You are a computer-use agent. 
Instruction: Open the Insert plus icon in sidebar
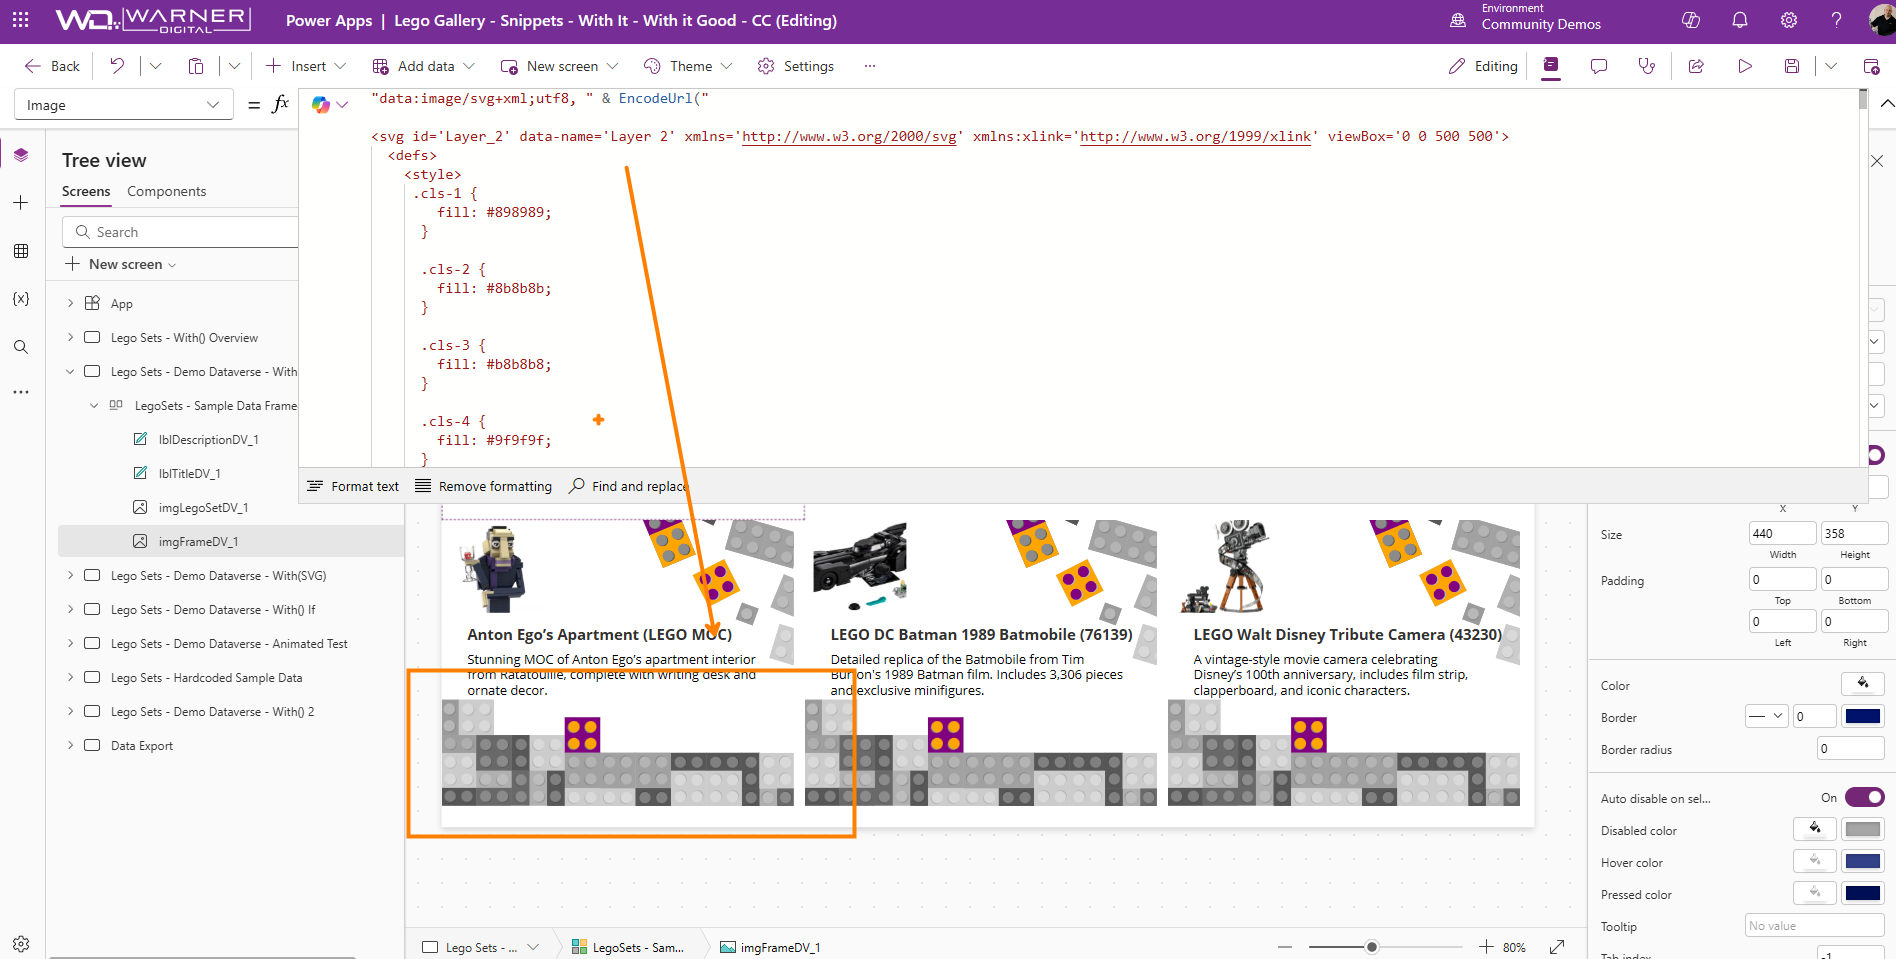point(21,203)
